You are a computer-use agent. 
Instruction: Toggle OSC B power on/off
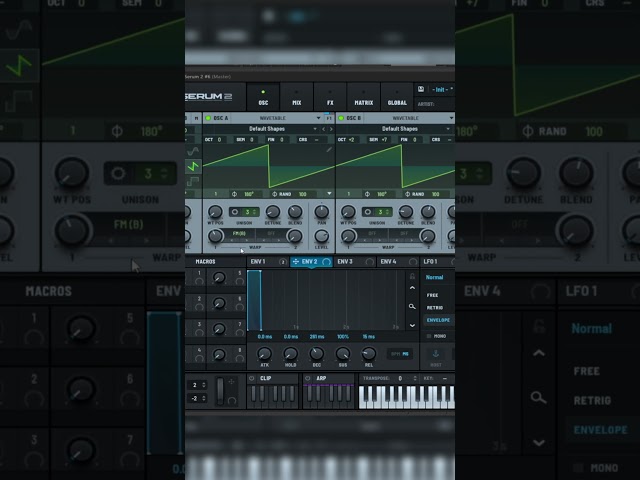point(341,118)
